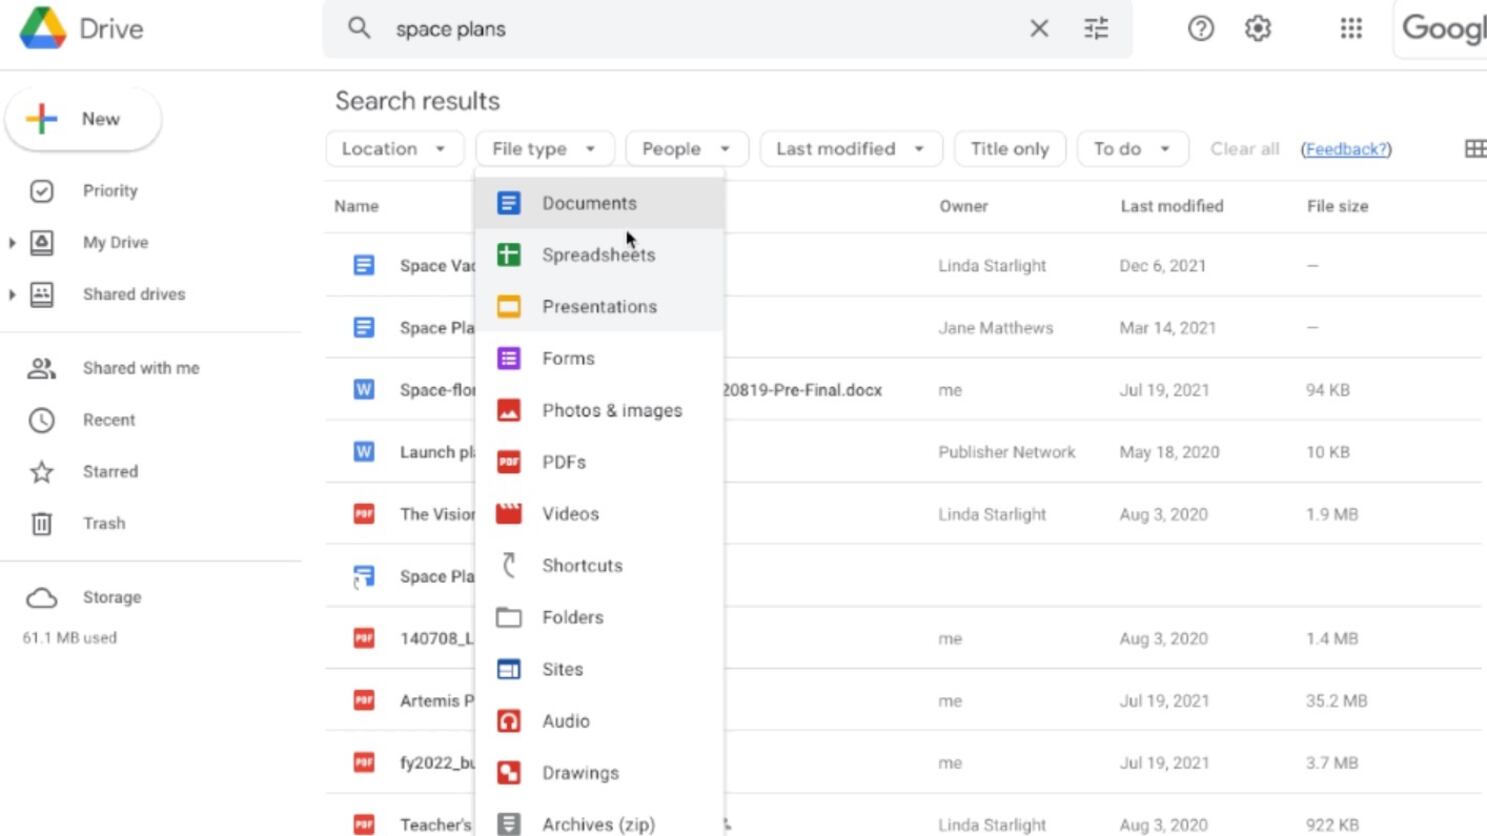Viewport: 1487px width, 836px height.
Task: Click the Google Drive logo
Action: pyautogui.click(x=43, y=28)
